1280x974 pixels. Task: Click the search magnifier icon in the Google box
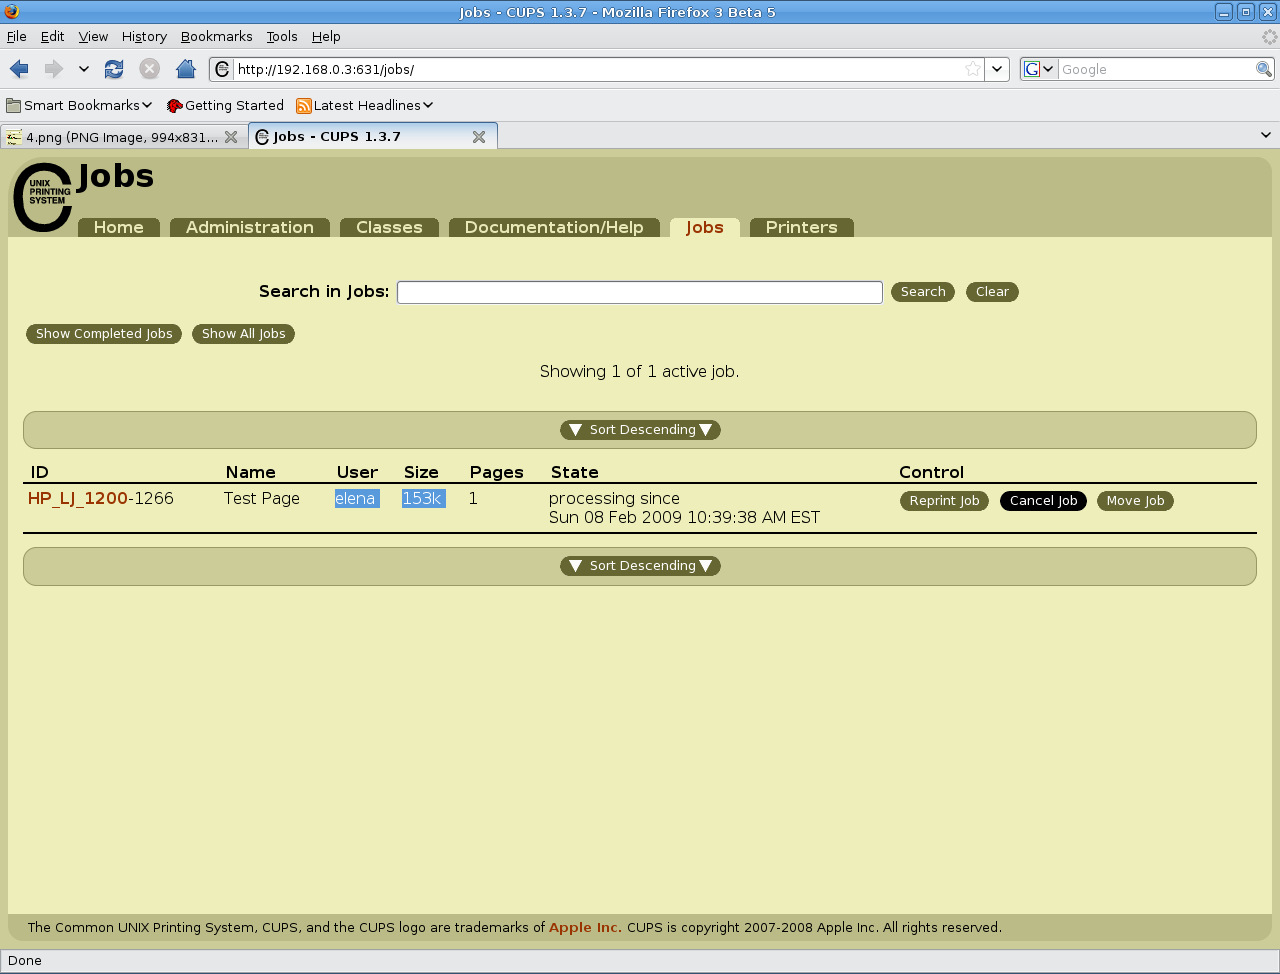point(1264,69)
